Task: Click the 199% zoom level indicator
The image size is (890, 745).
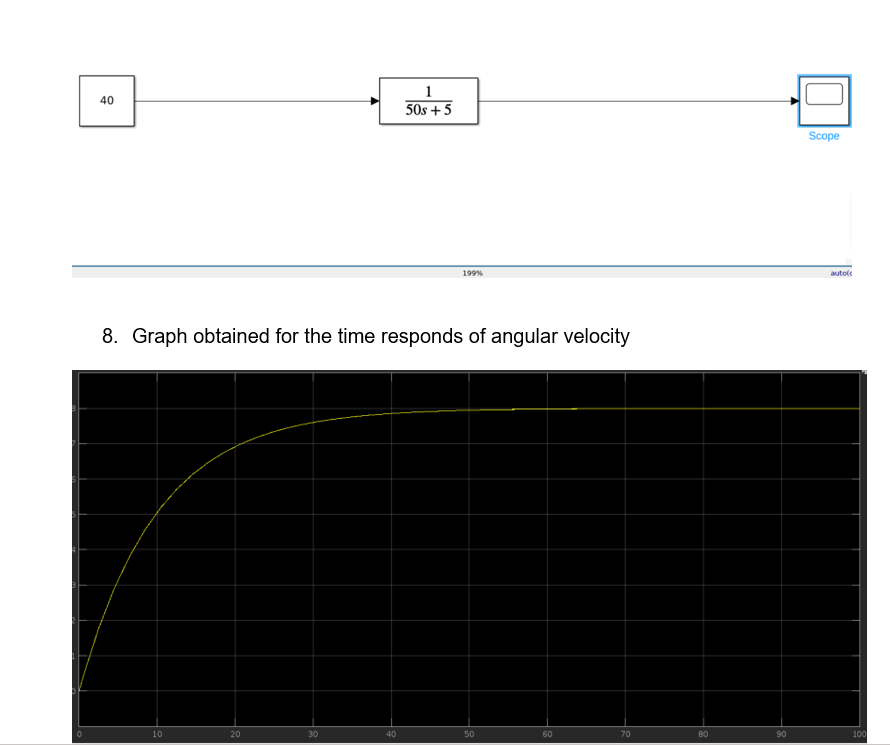Action: coord(471,272)
